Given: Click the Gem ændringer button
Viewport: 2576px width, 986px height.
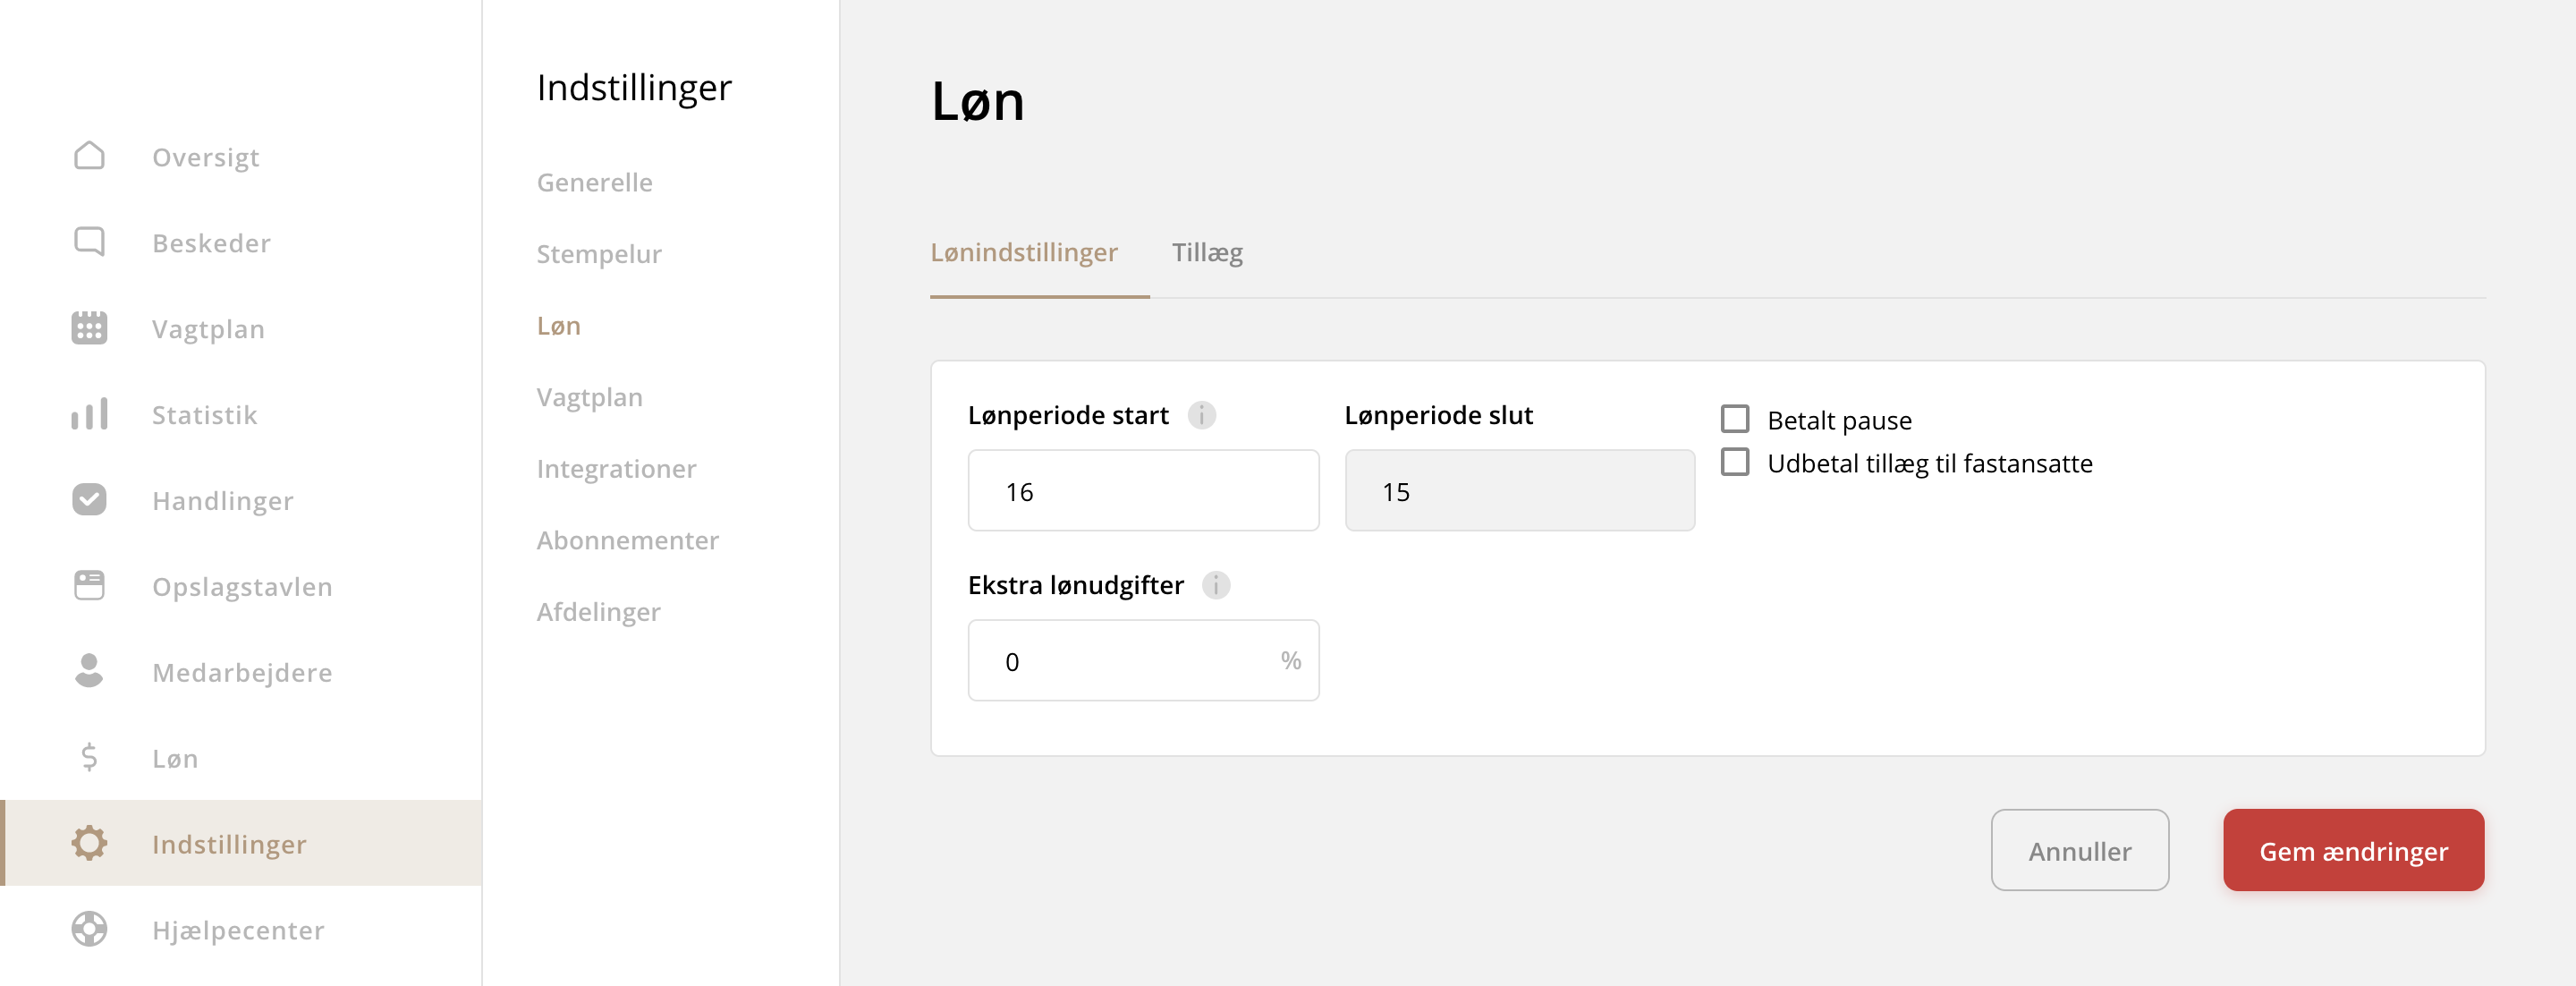Looking at the screenshot, I should pos(2353,850).
